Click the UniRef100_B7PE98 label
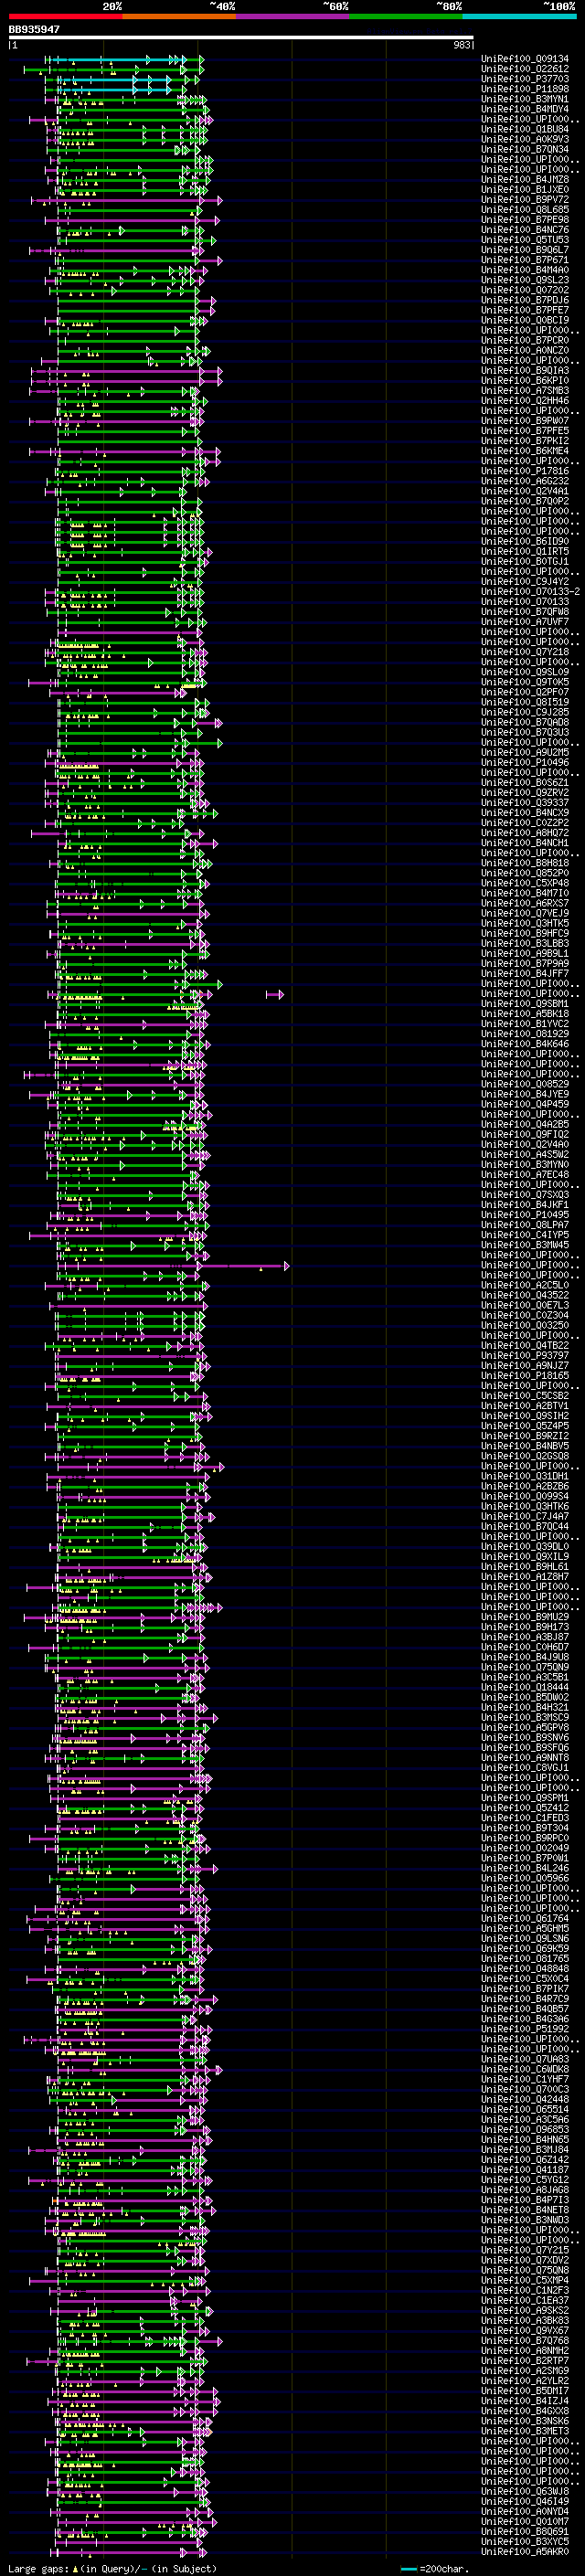This screenshot has height=2576, width=585. coord(525,219)
